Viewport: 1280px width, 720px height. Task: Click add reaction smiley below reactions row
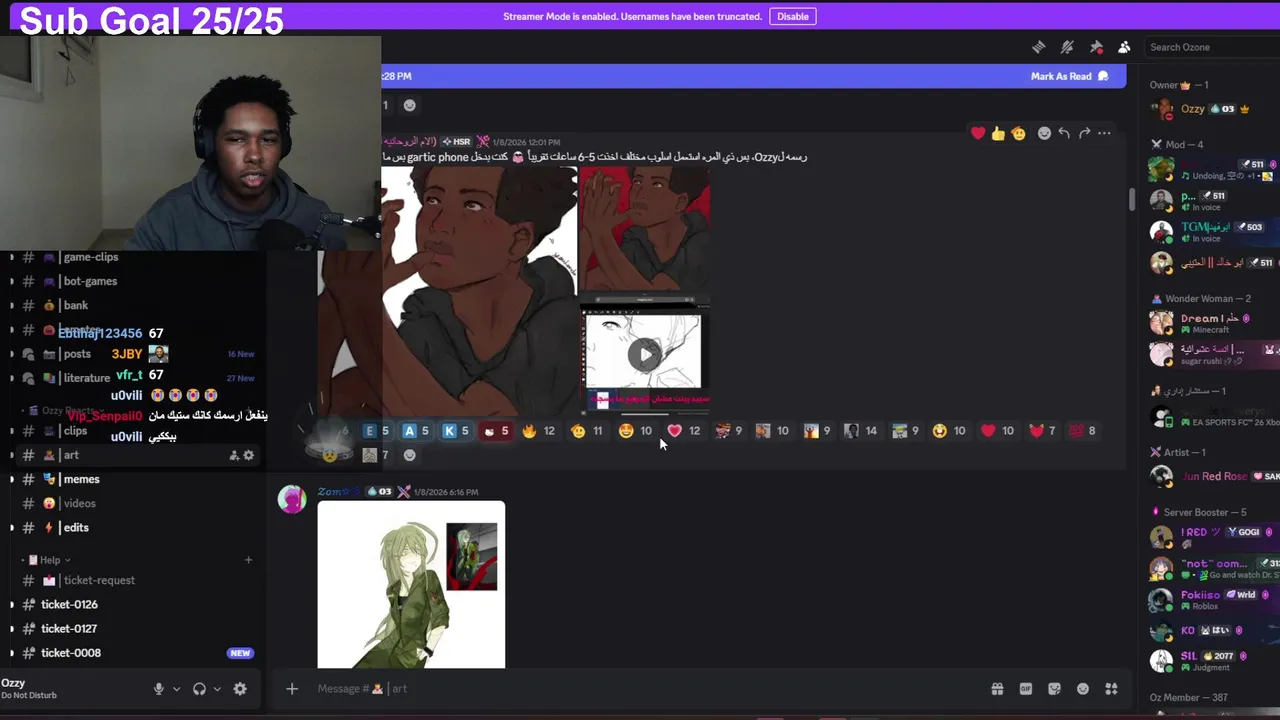[409, 455]
